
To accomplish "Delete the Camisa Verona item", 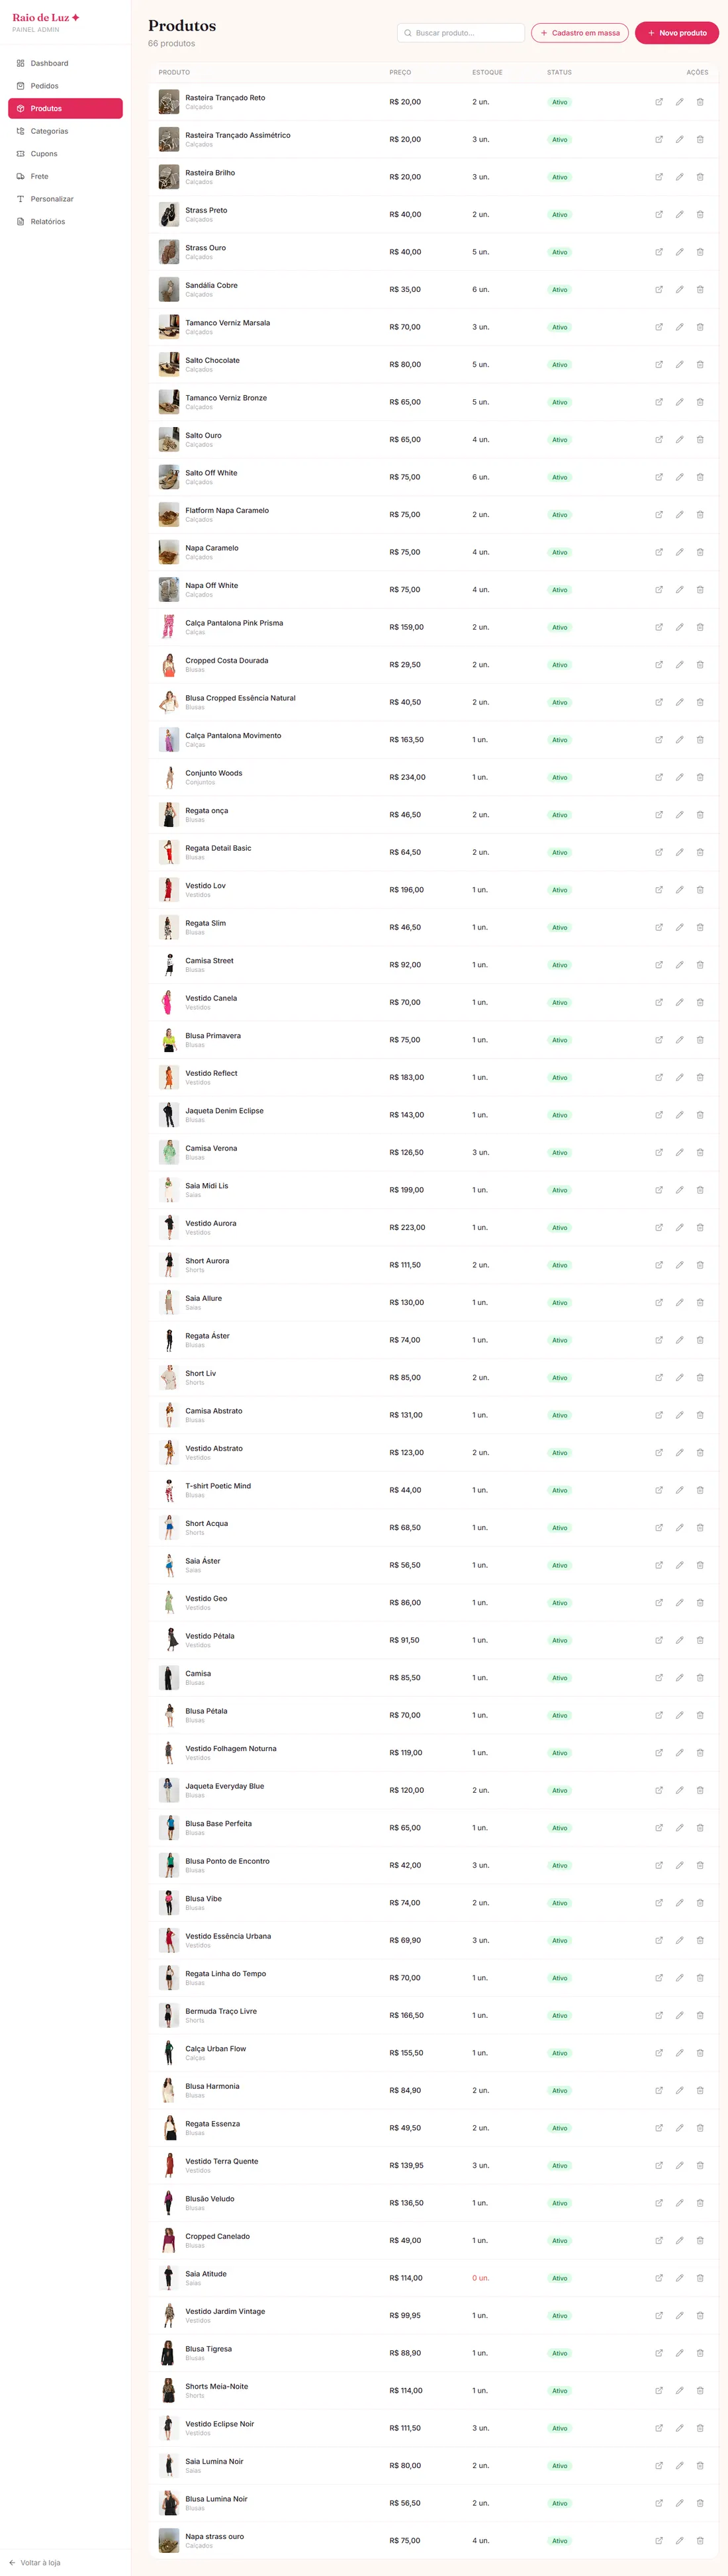I will point(700,1152).
